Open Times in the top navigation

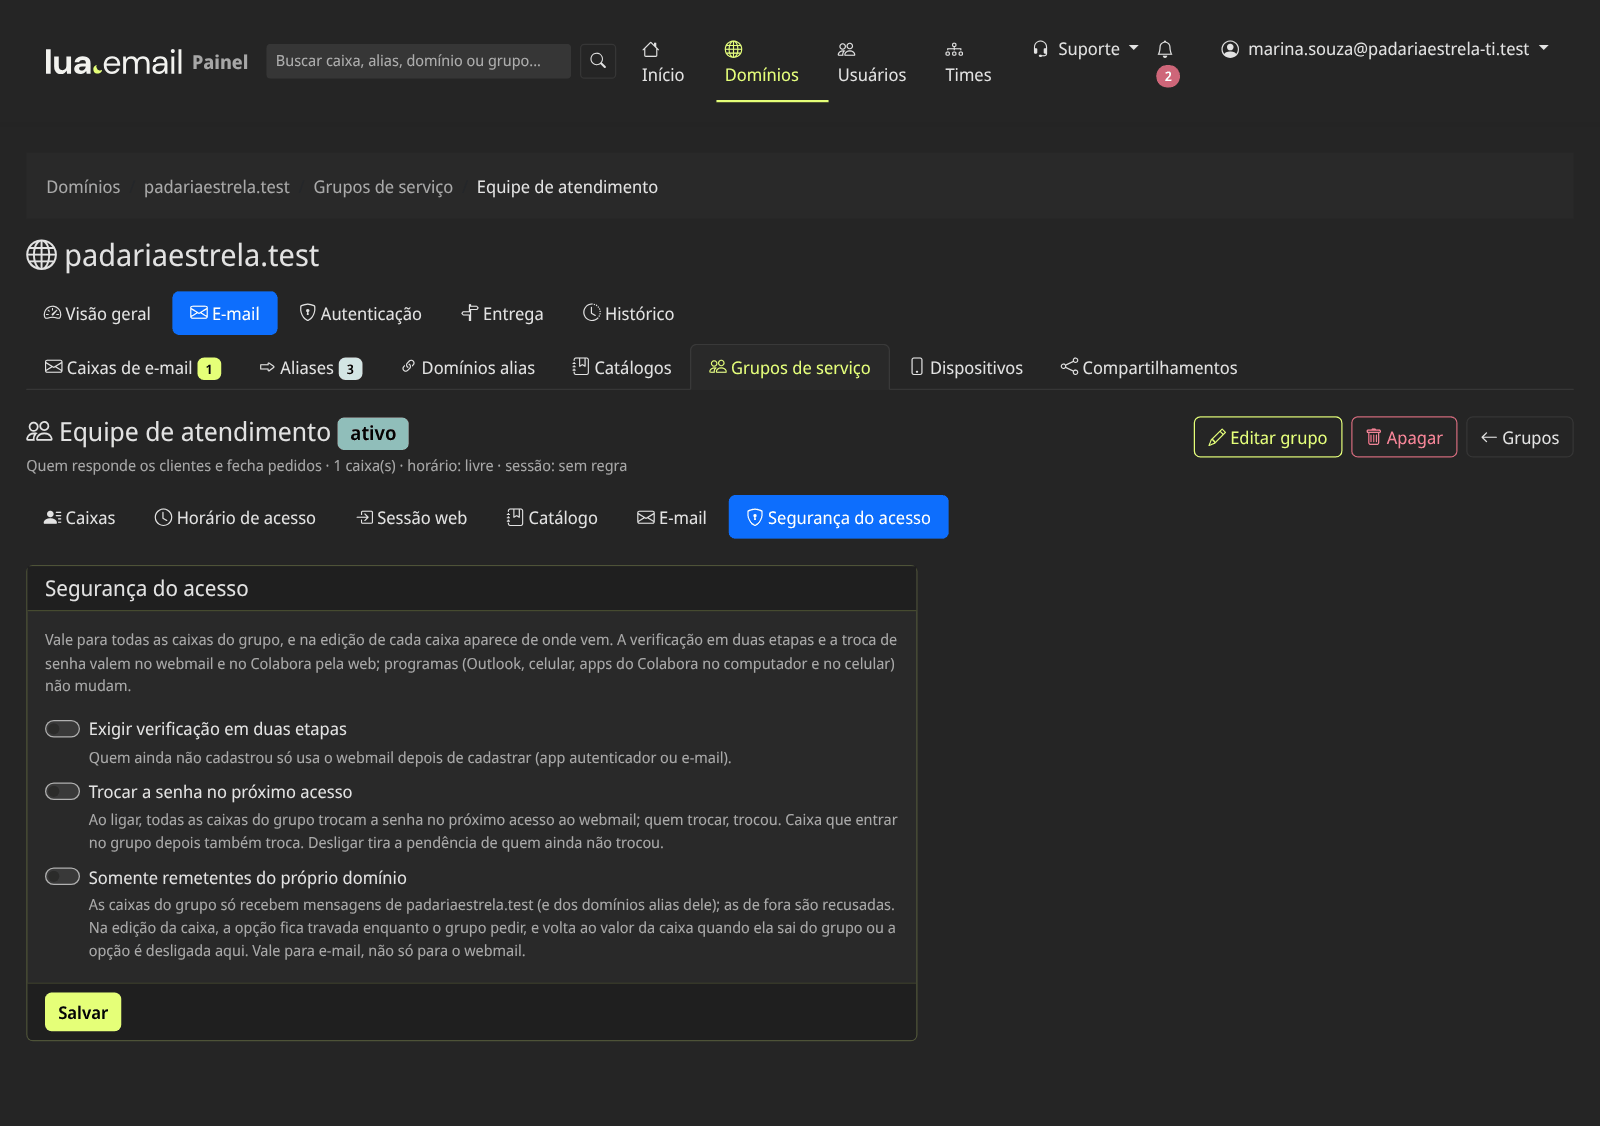coord(968,62)
